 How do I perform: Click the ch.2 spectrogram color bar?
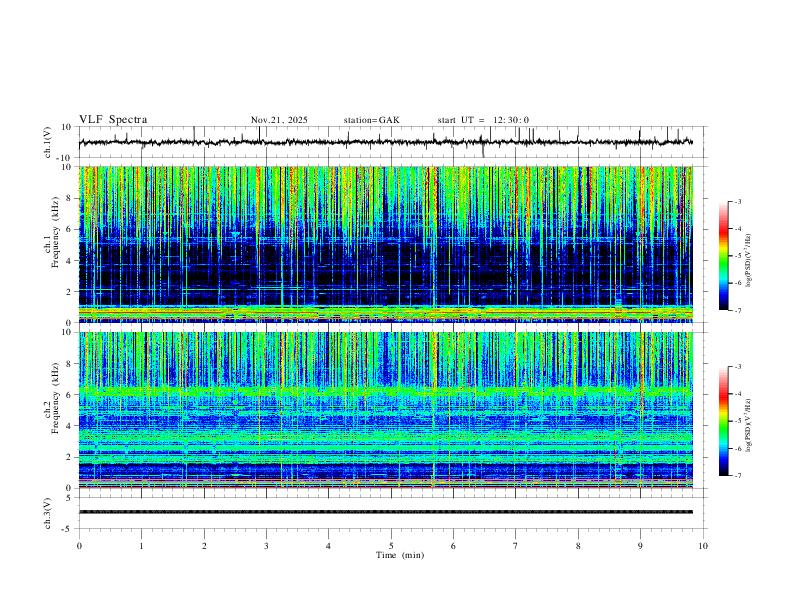point(724,421)
